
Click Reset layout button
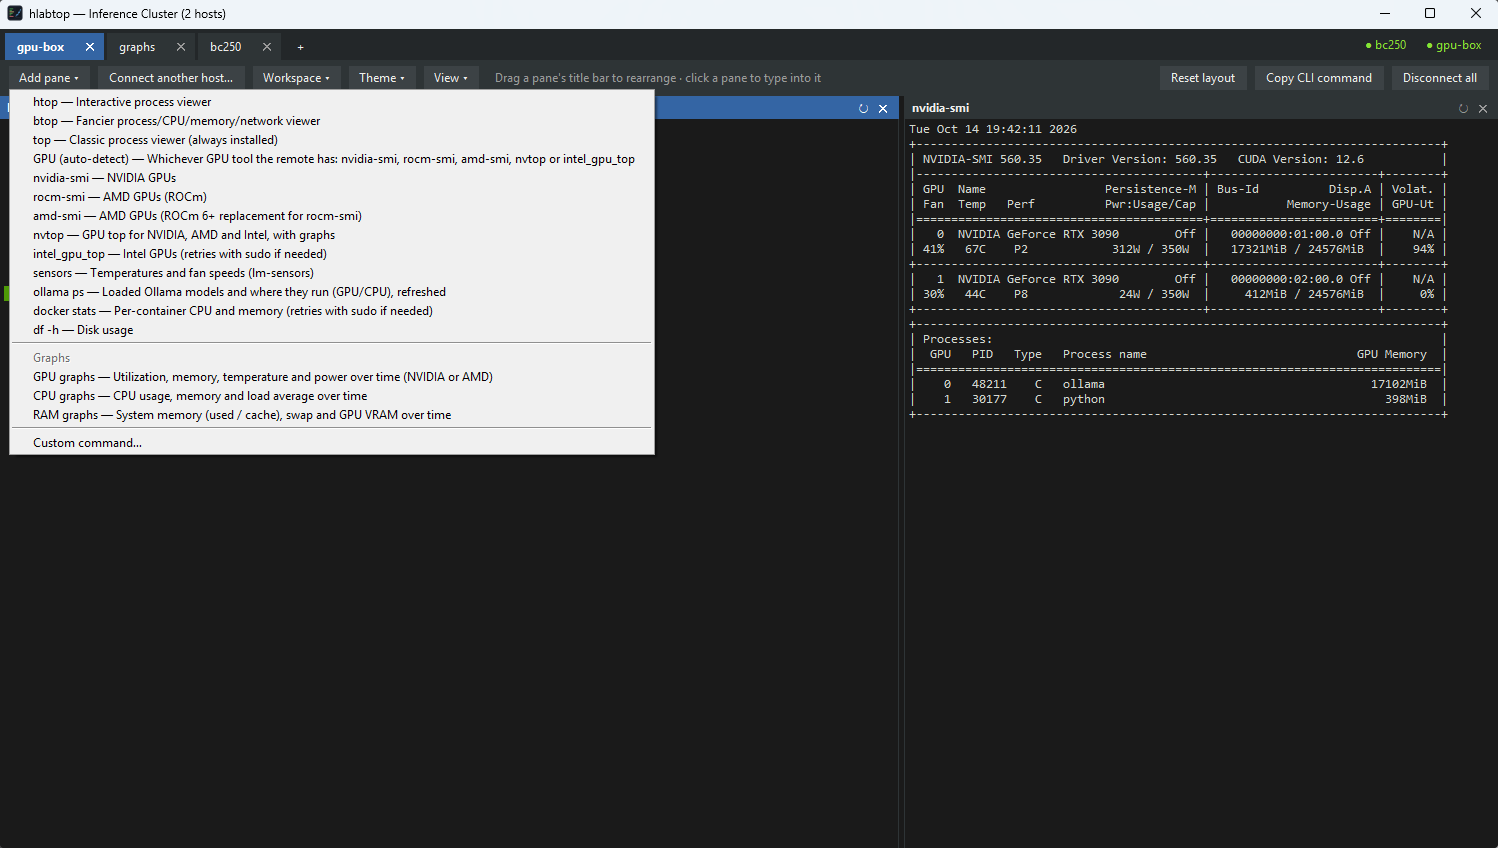tap(1203, 78)
